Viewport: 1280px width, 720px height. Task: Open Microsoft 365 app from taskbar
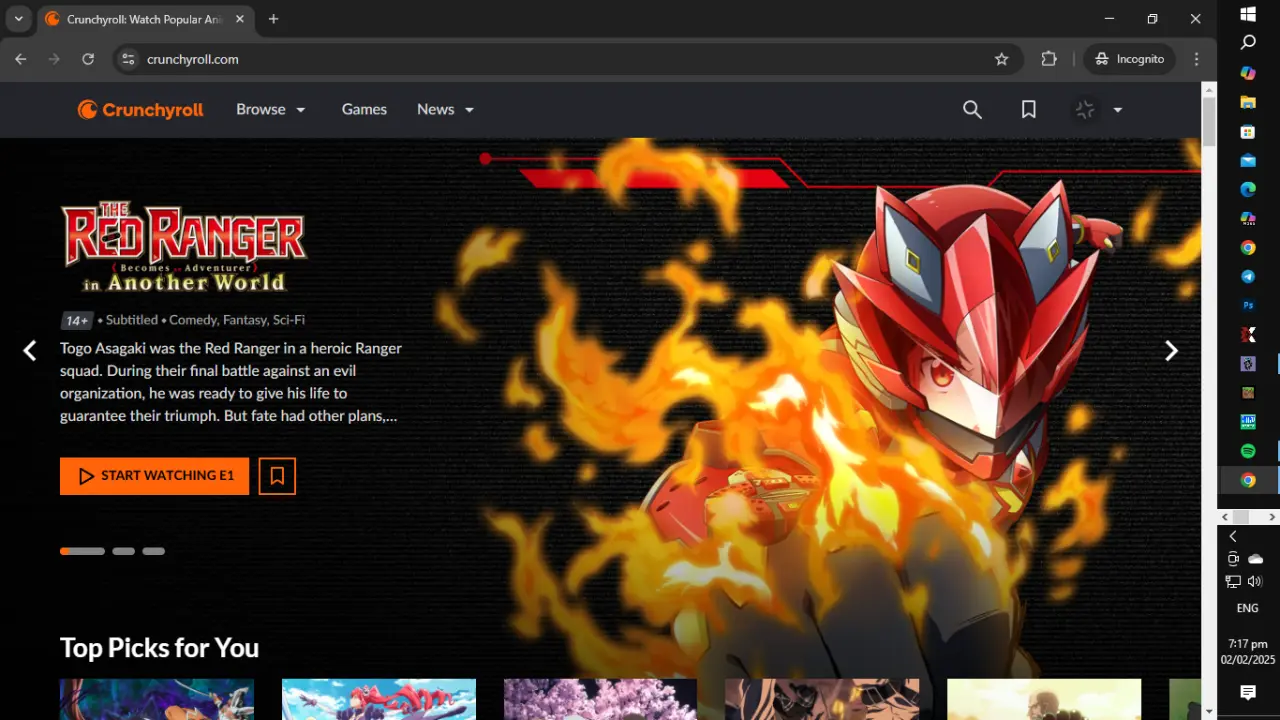pyautogui.click(x=1248, y=218)
